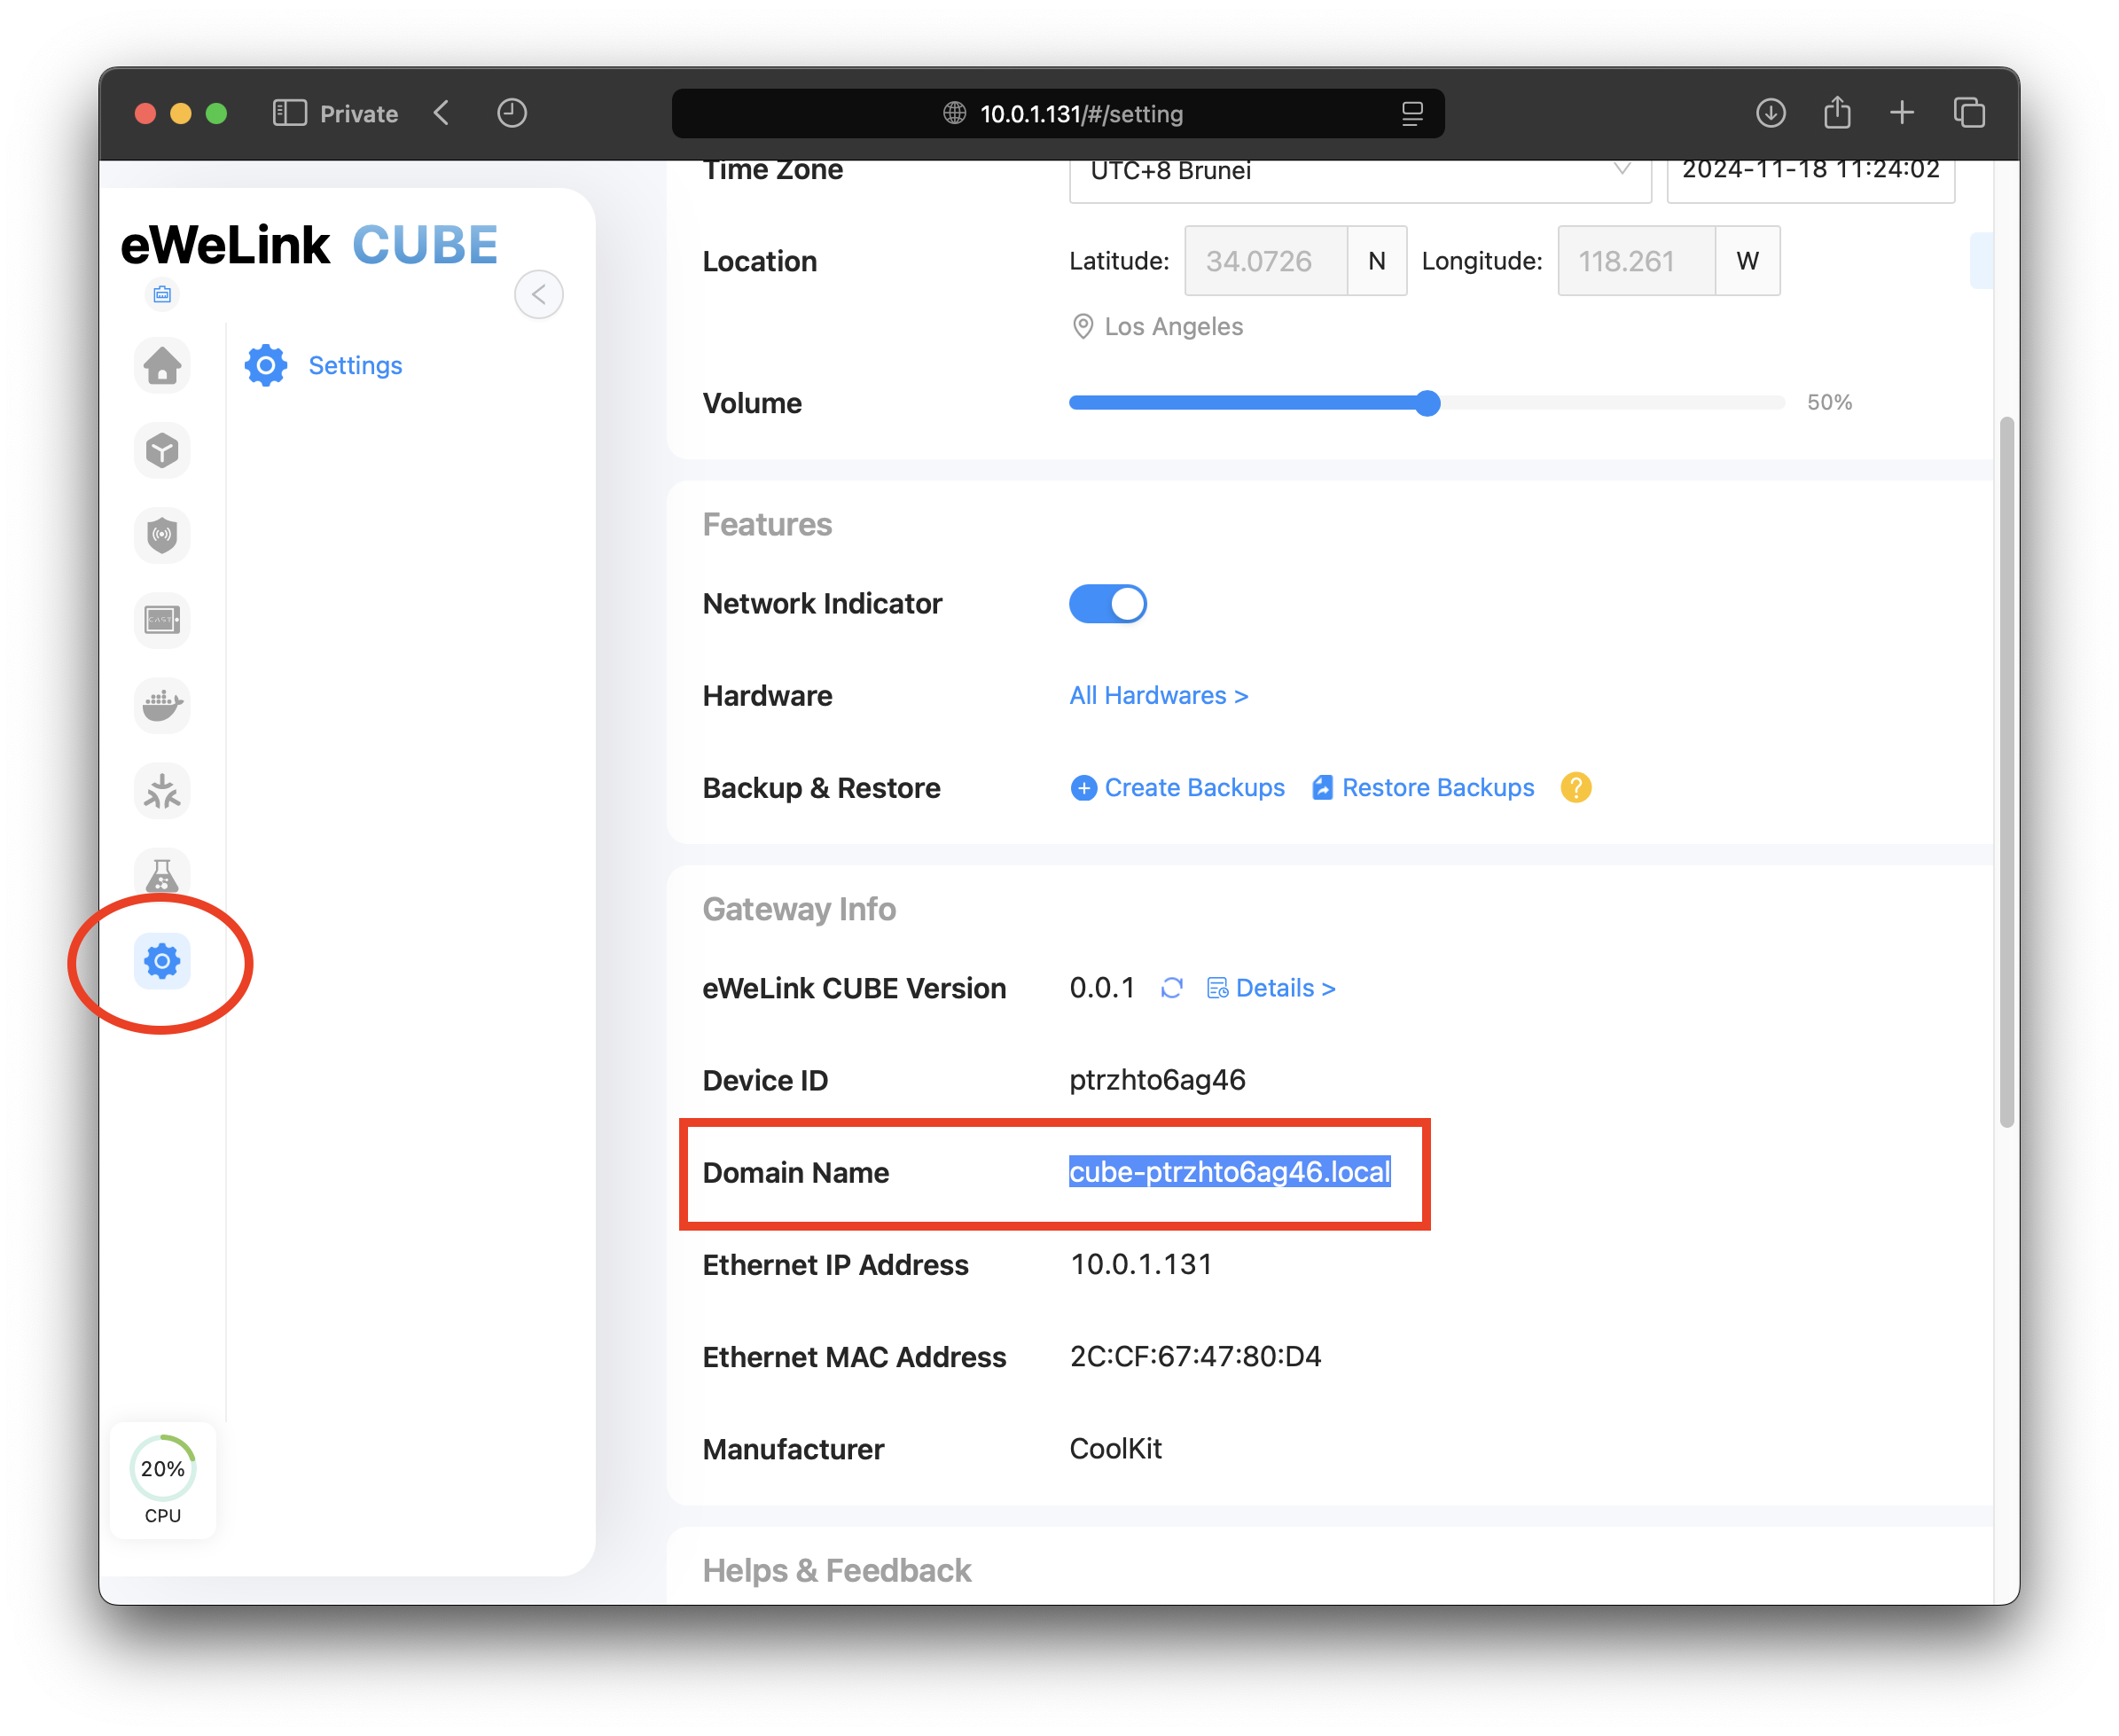Open All Hardwares list

[1158, 696]
